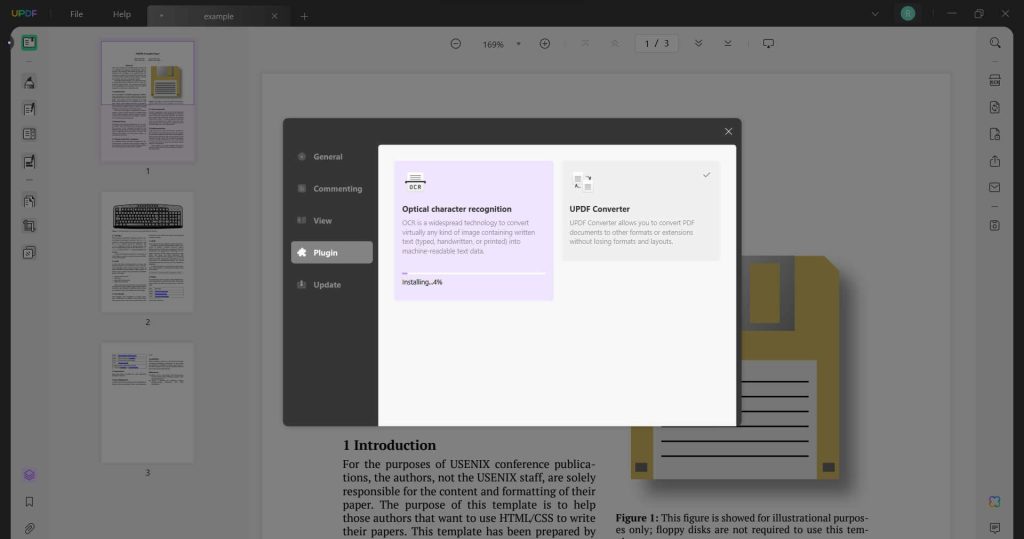Open the Protect PDF icon
Viewport: 1024px width, 539px height.
995,134
